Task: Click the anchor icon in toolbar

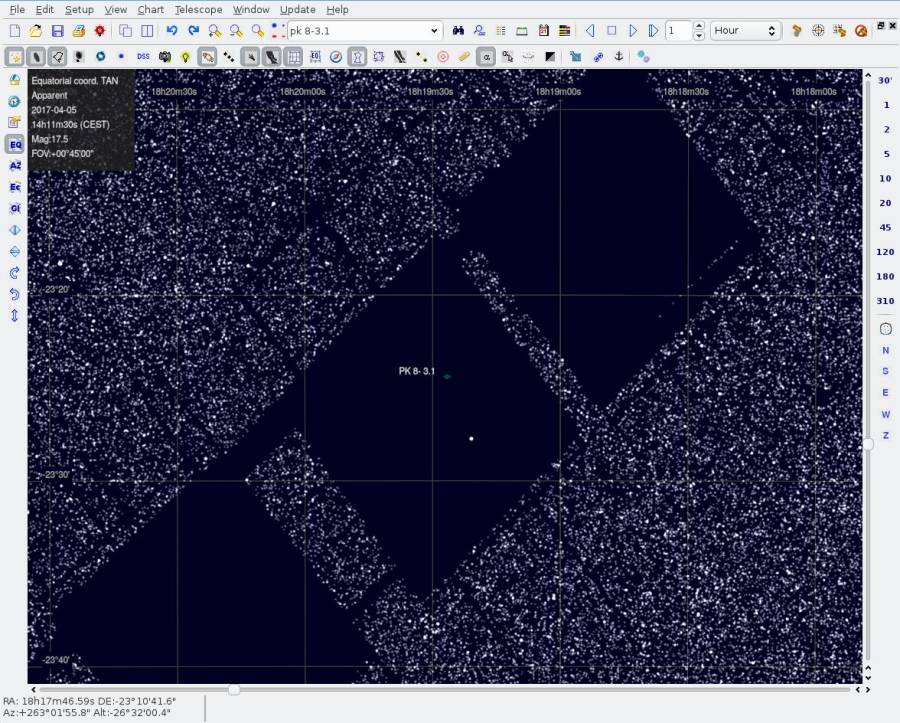Action: click(x=619, y=57)
